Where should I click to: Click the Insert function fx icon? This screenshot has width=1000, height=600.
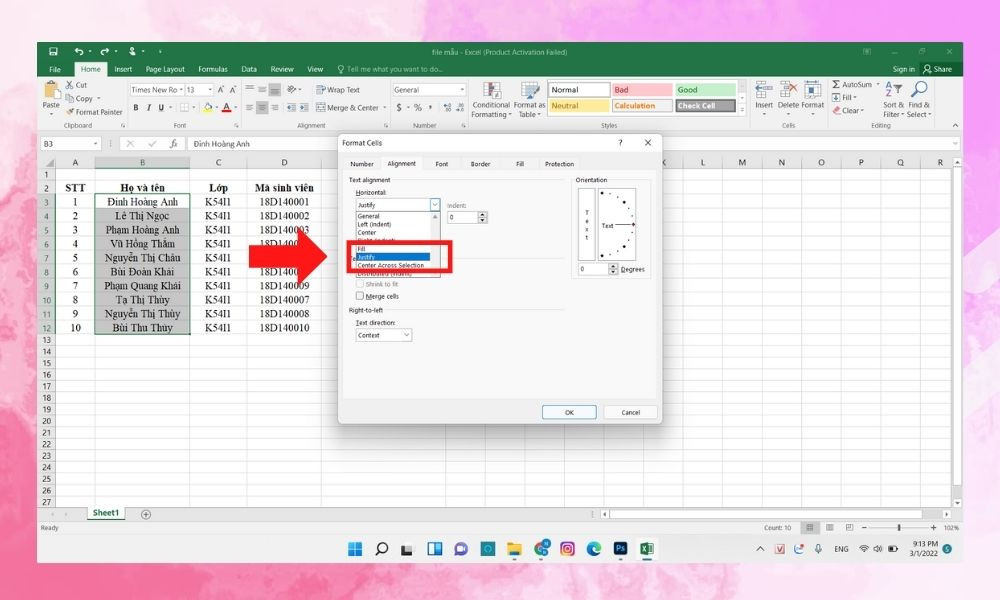tap(173, 144)
